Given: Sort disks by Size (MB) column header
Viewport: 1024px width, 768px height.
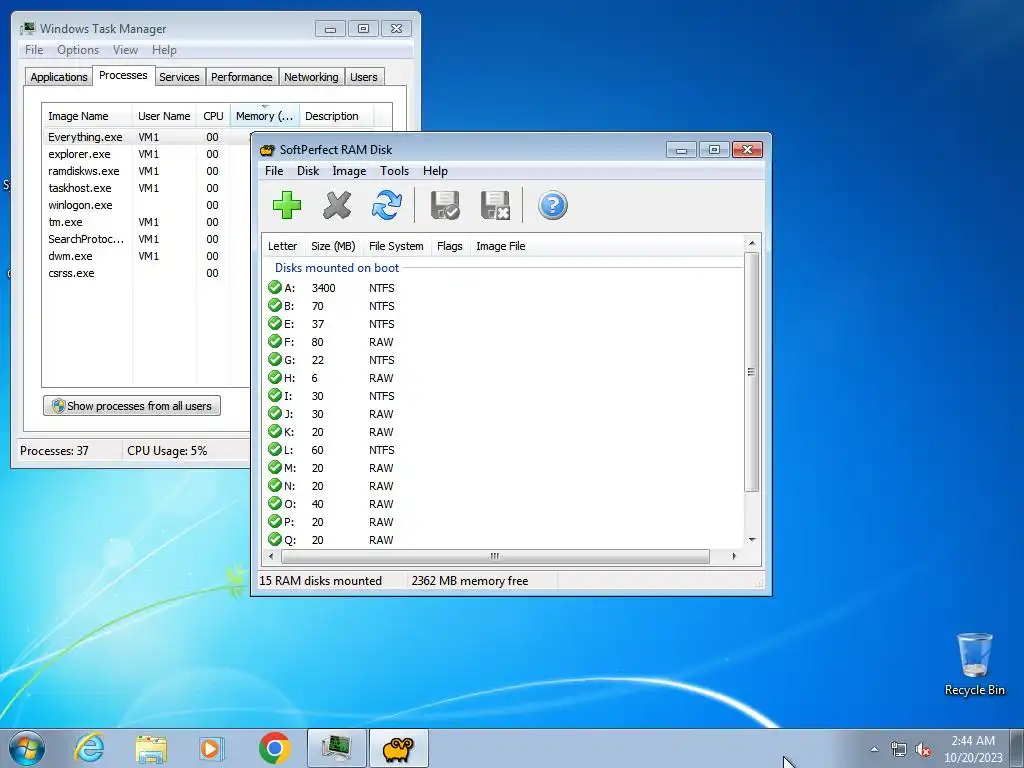Looking at the screenshot, I should coord(333,246).
